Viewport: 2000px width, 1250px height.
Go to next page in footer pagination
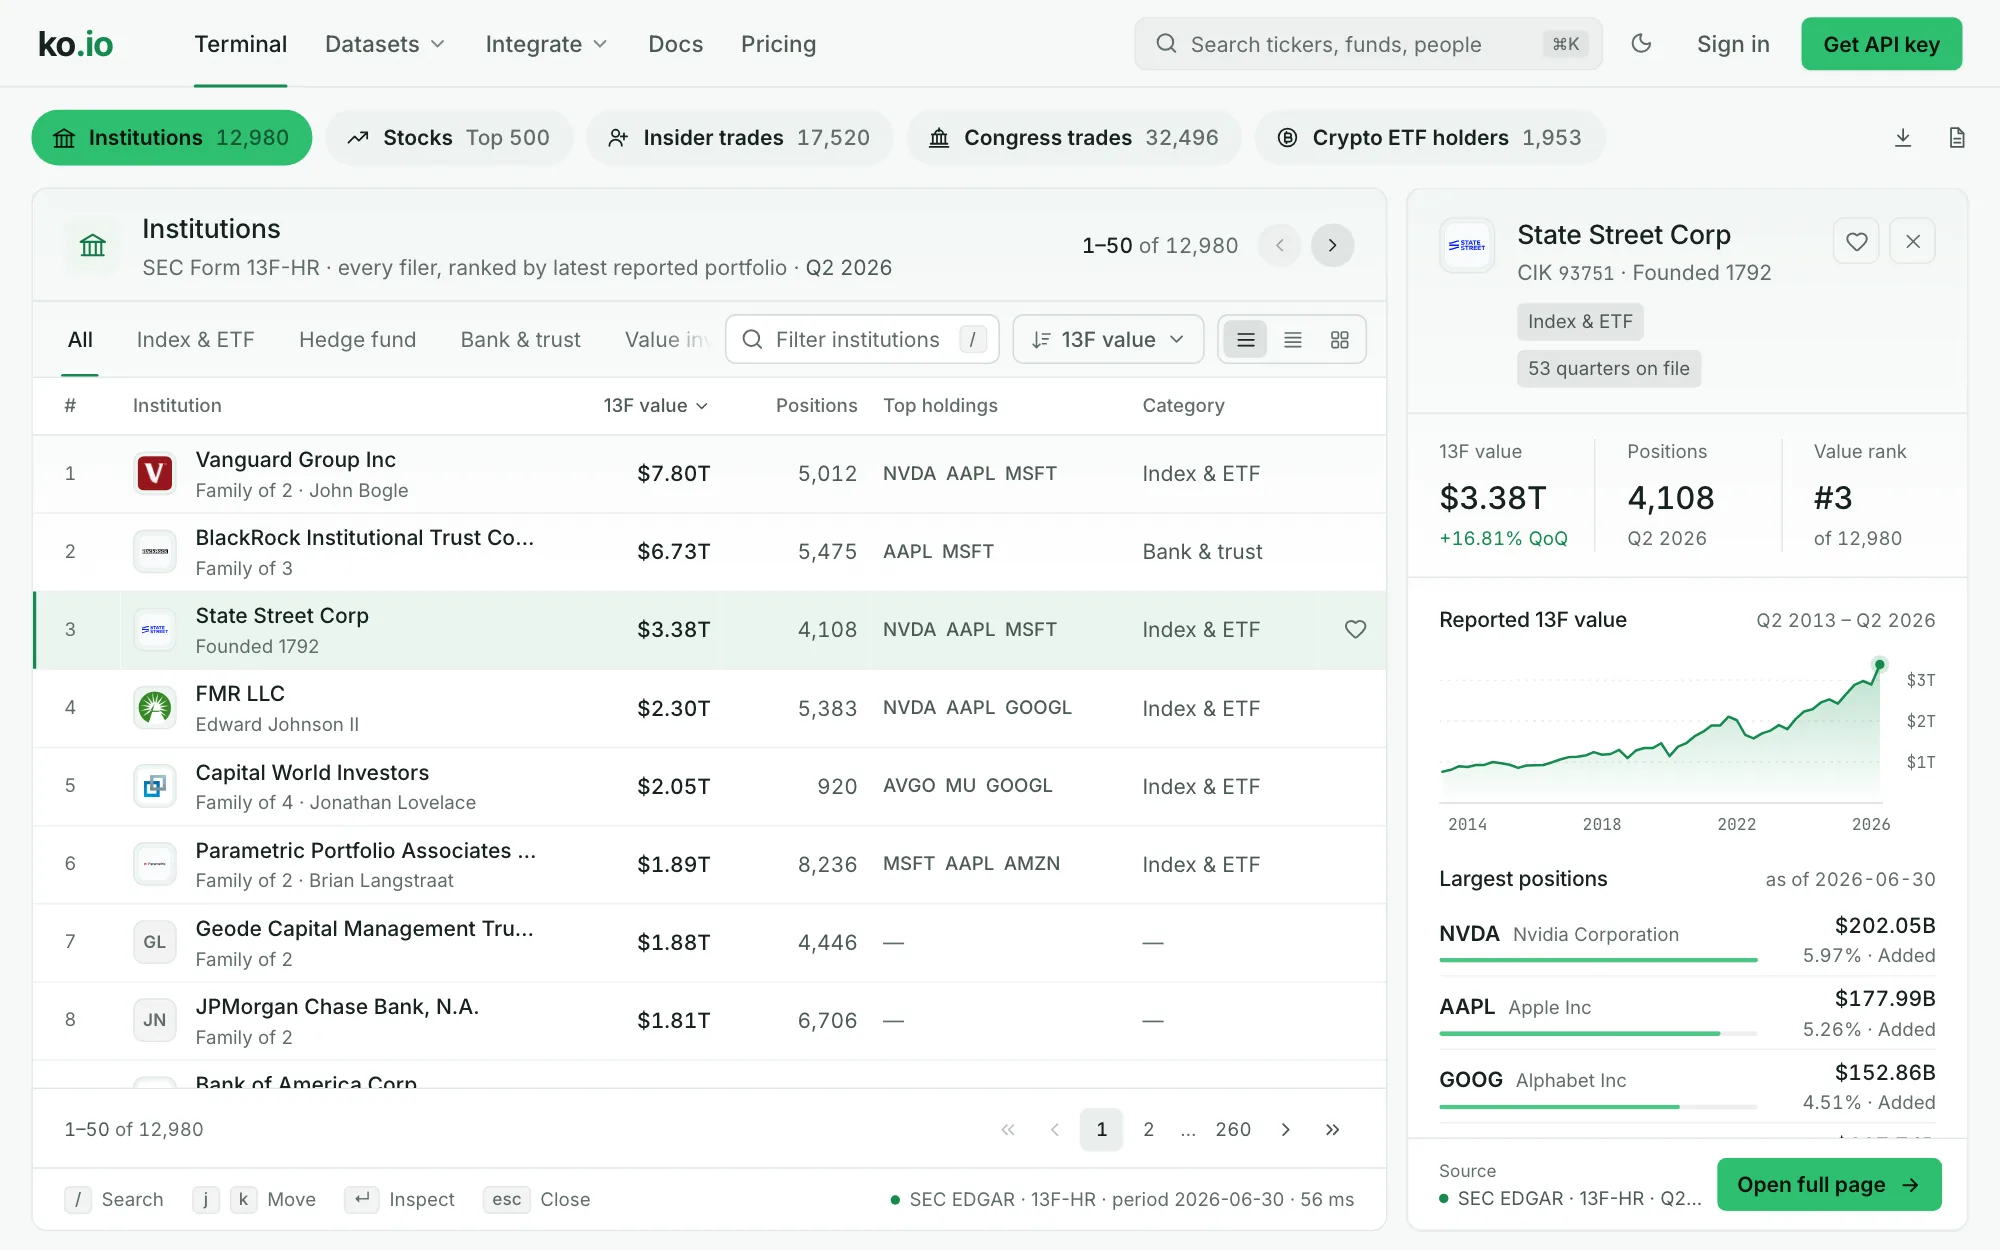1286,1130
